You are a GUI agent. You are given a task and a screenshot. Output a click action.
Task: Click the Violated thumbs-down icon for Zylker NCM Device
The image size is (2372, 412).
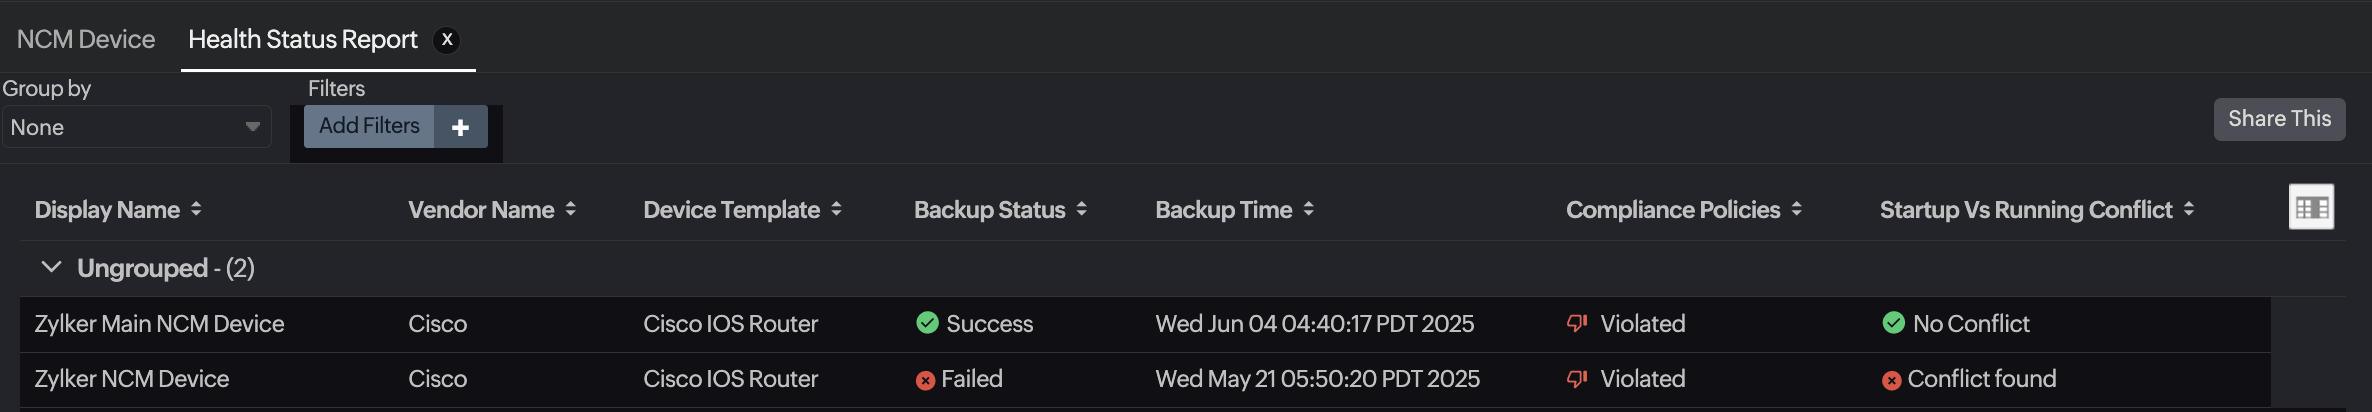pyautogui.click(x=1577, y=379)
